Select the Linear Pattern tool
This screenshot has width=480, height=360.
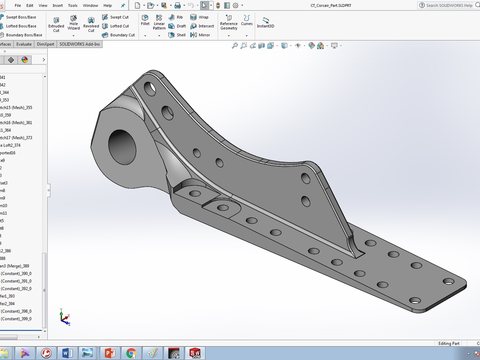[159, 22]
